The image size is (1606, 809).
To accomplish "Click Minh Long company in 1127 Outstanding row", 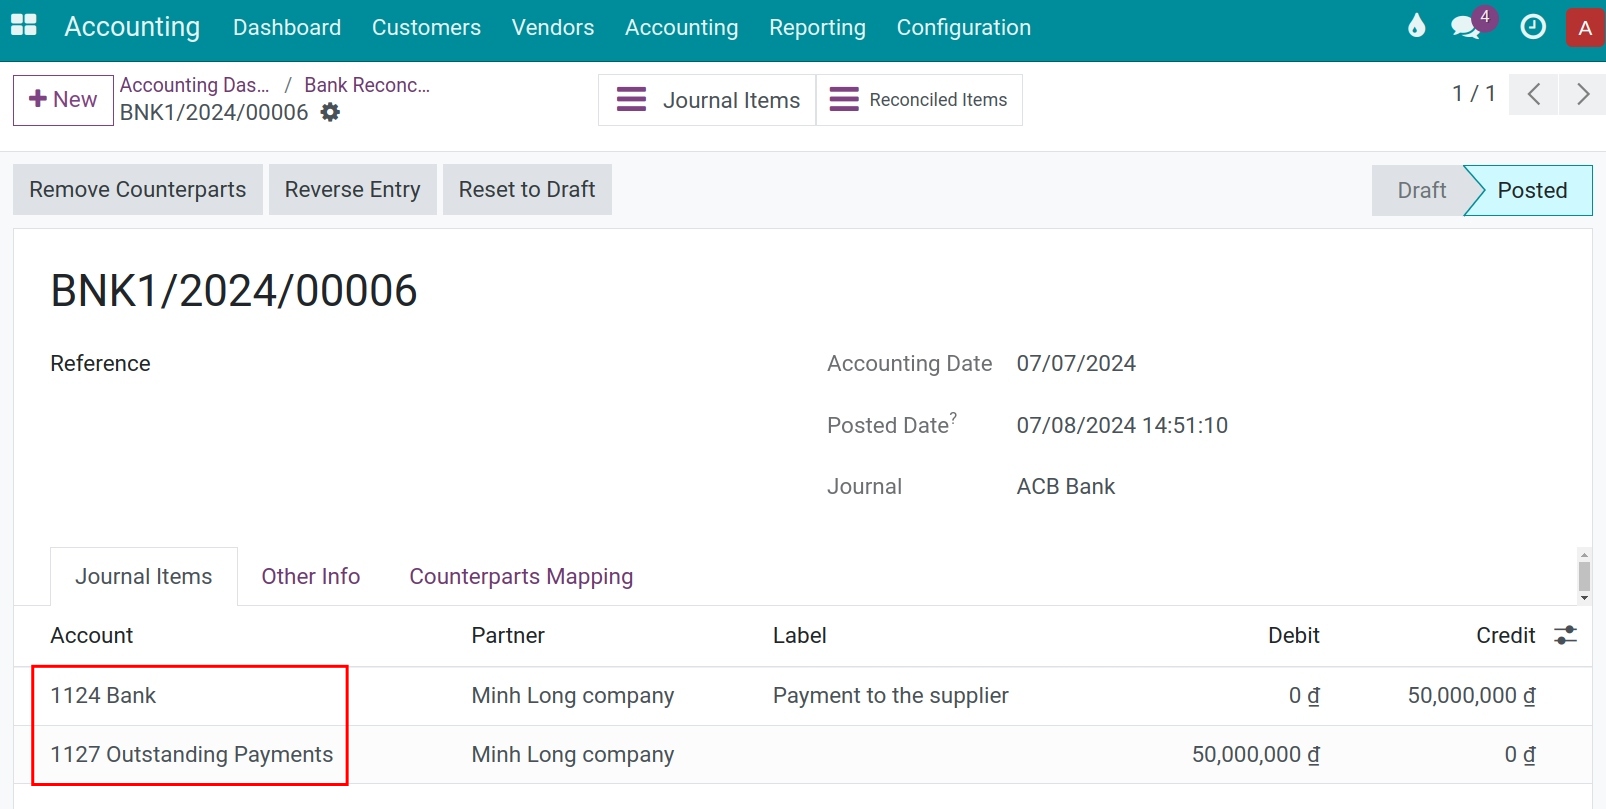I will tap(573, 755).
